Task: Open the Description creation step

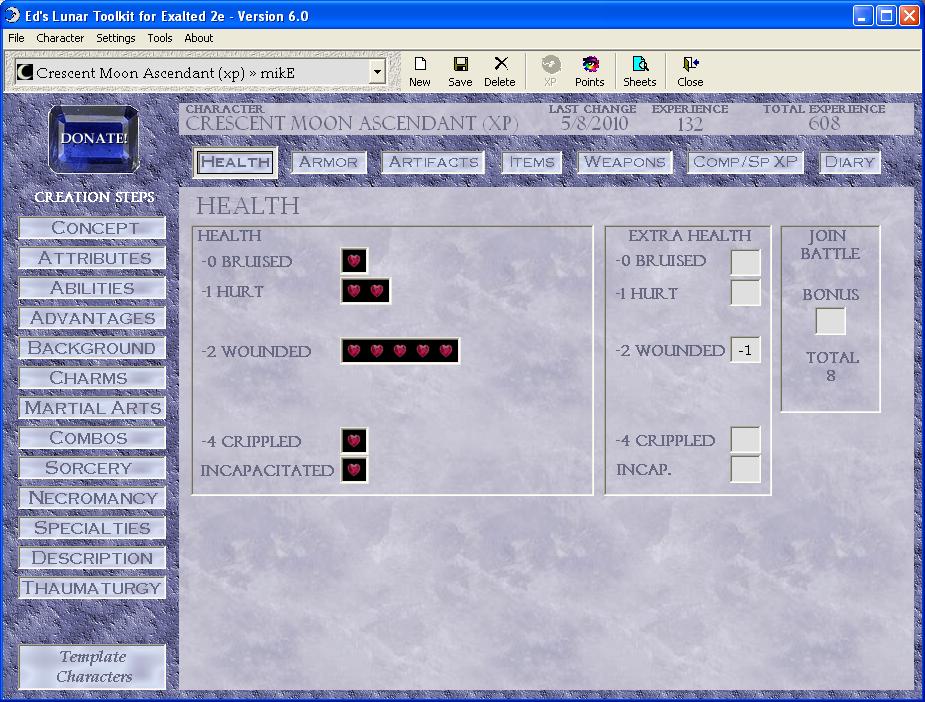Action: pyautogui.click(x=93, y=558)
